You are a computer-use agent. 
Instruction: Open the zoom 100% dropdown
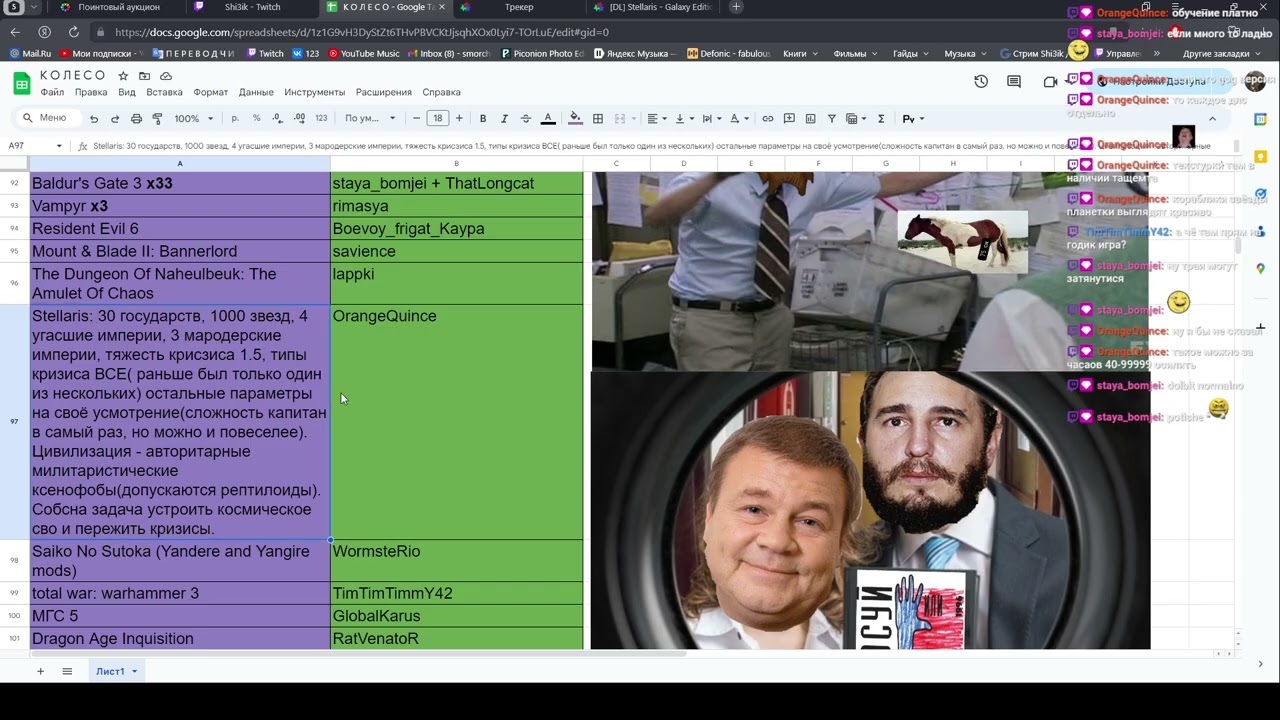coord(192,118)
